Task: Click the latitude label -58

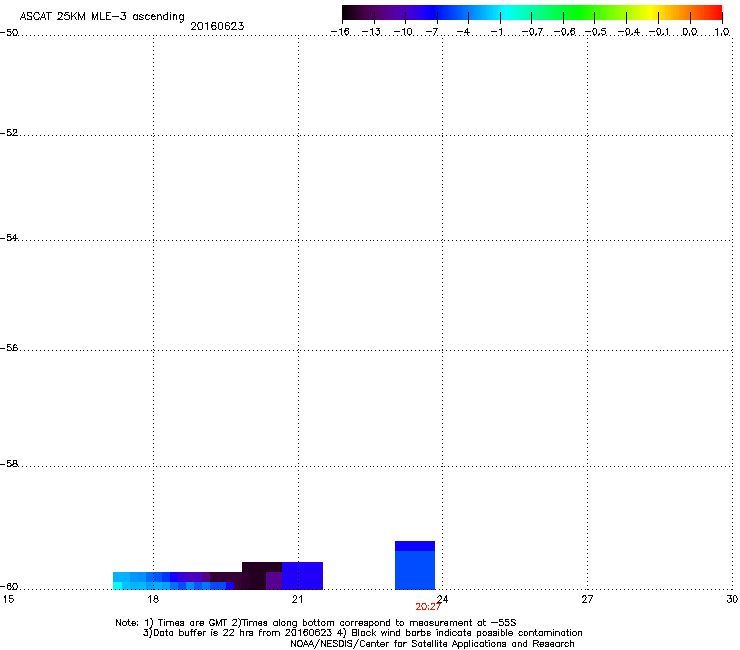Action: pyautogui.click(x=9, y=464)
